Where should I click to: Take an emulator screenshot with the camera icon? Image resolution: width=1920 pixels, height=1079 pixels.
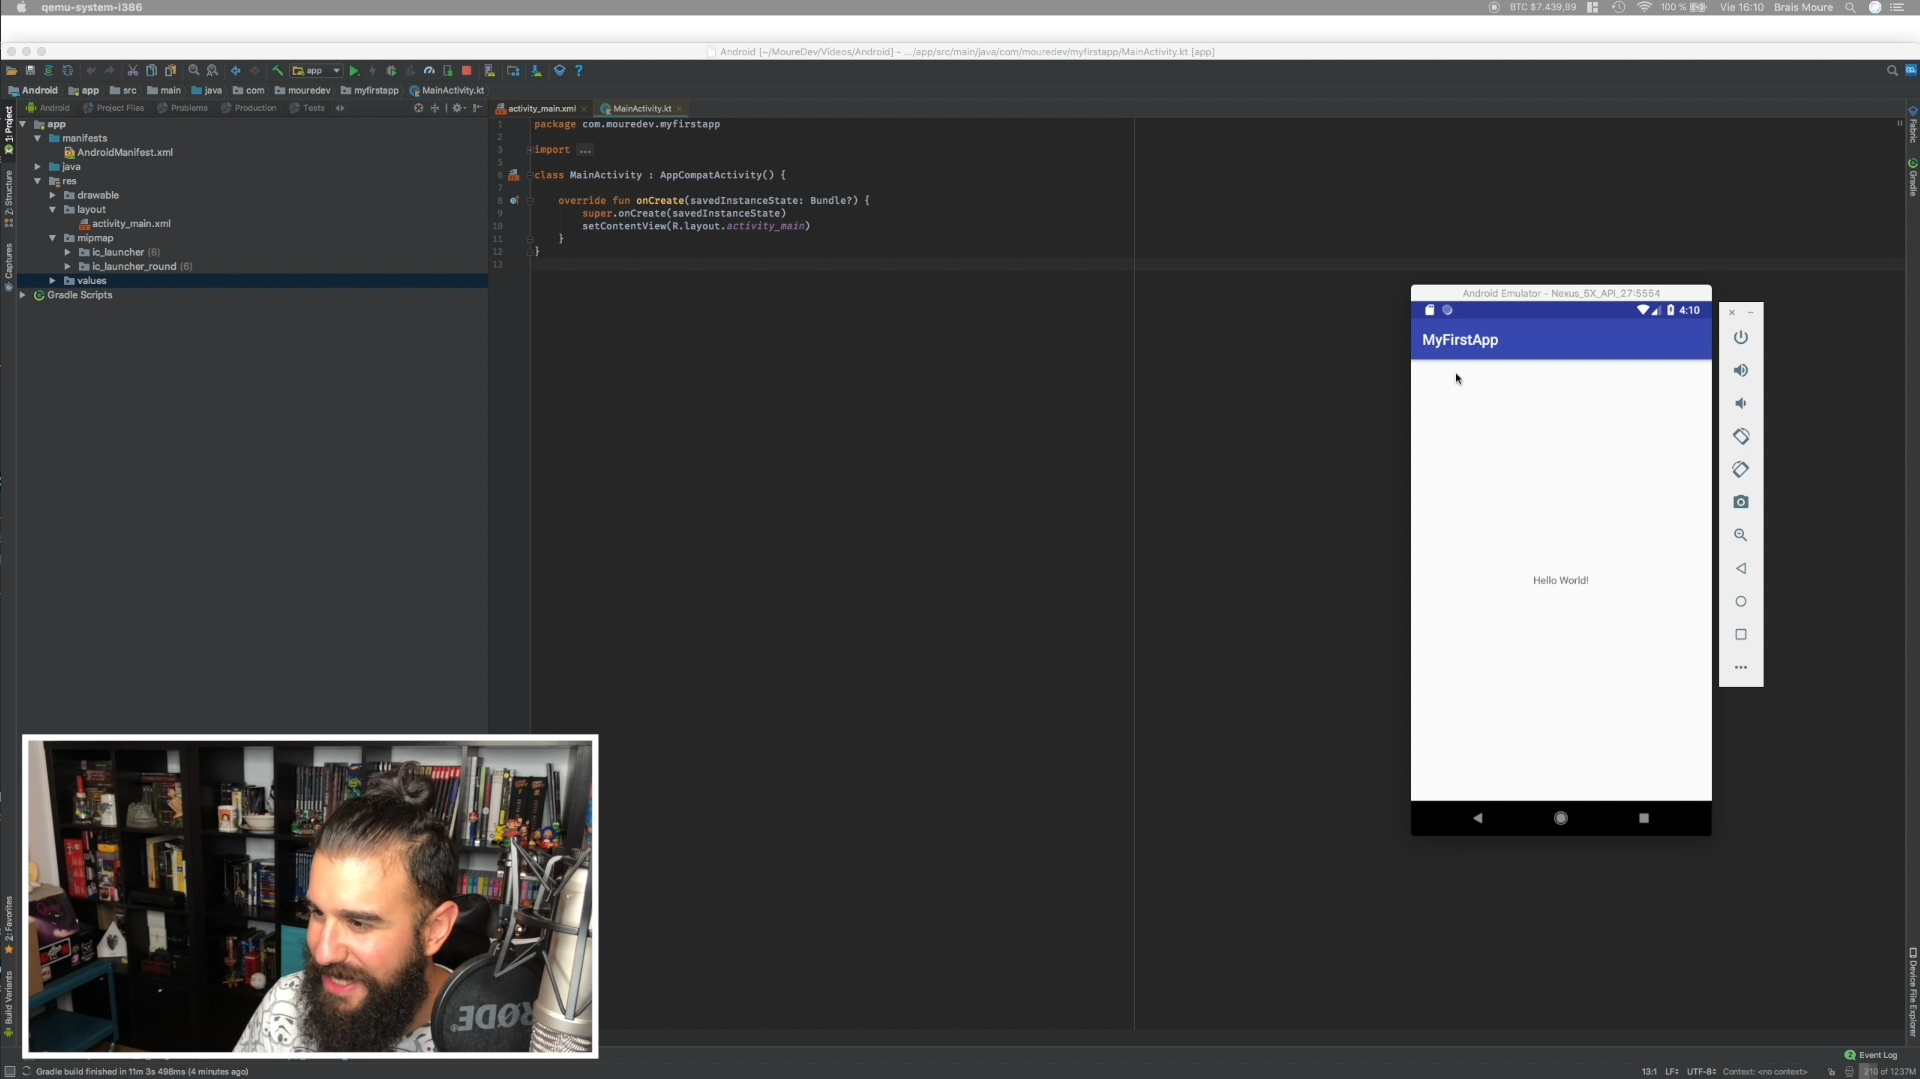tap(1740, 502)
